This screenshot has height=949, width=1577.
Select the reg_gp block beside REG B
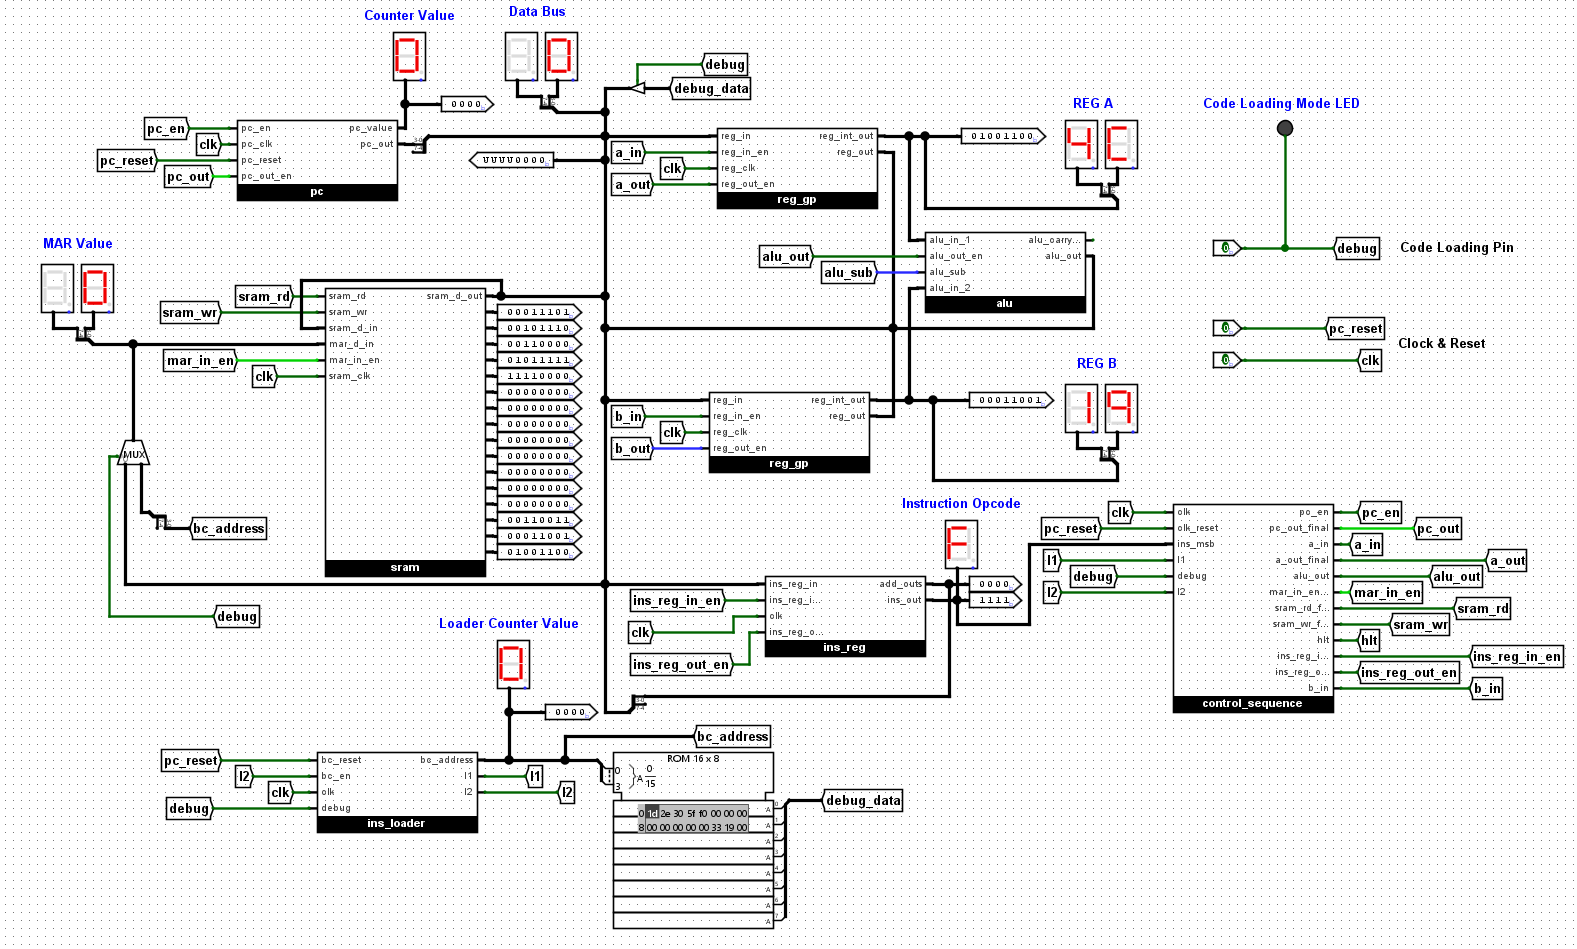click(789, 432)
